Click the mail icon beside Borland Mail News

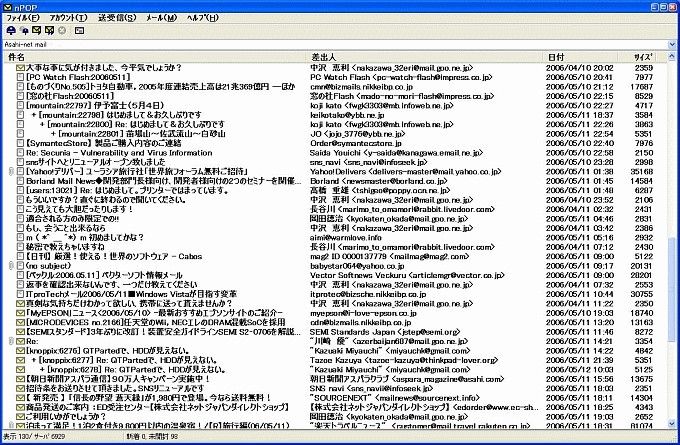coord(20,181)
